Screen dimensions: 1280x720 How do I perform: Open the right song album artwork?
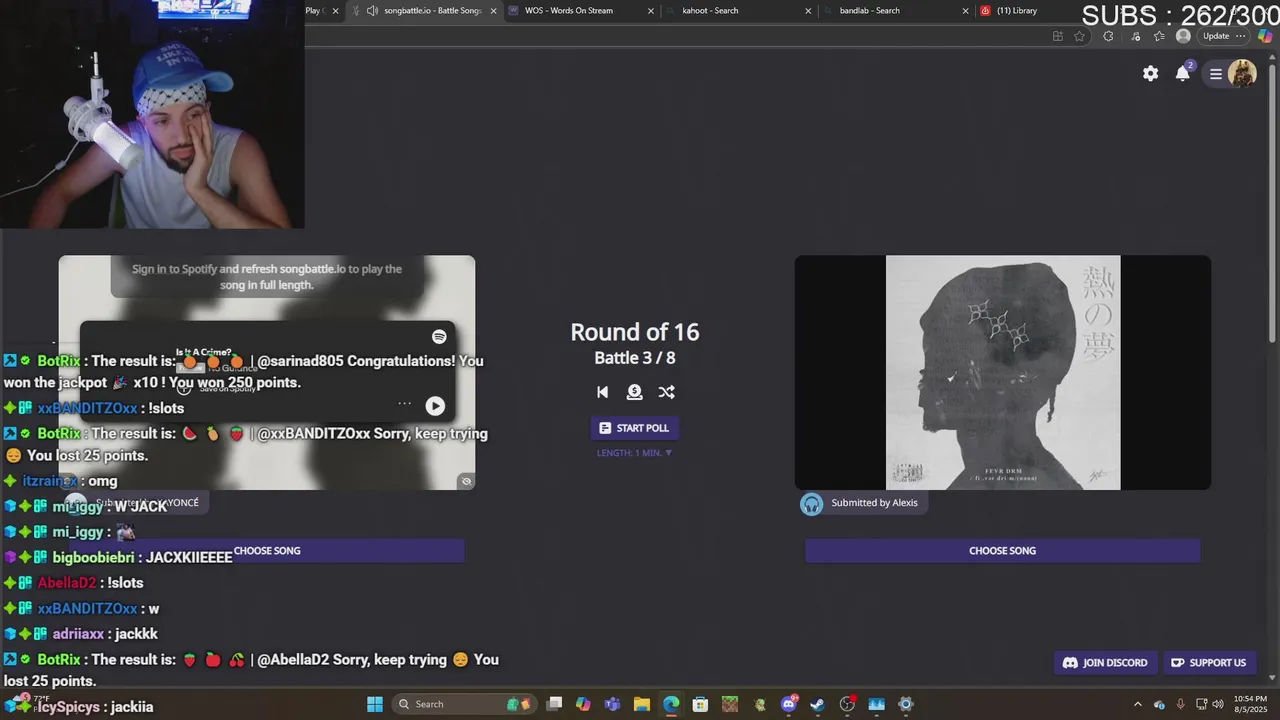pos(1003,373)
